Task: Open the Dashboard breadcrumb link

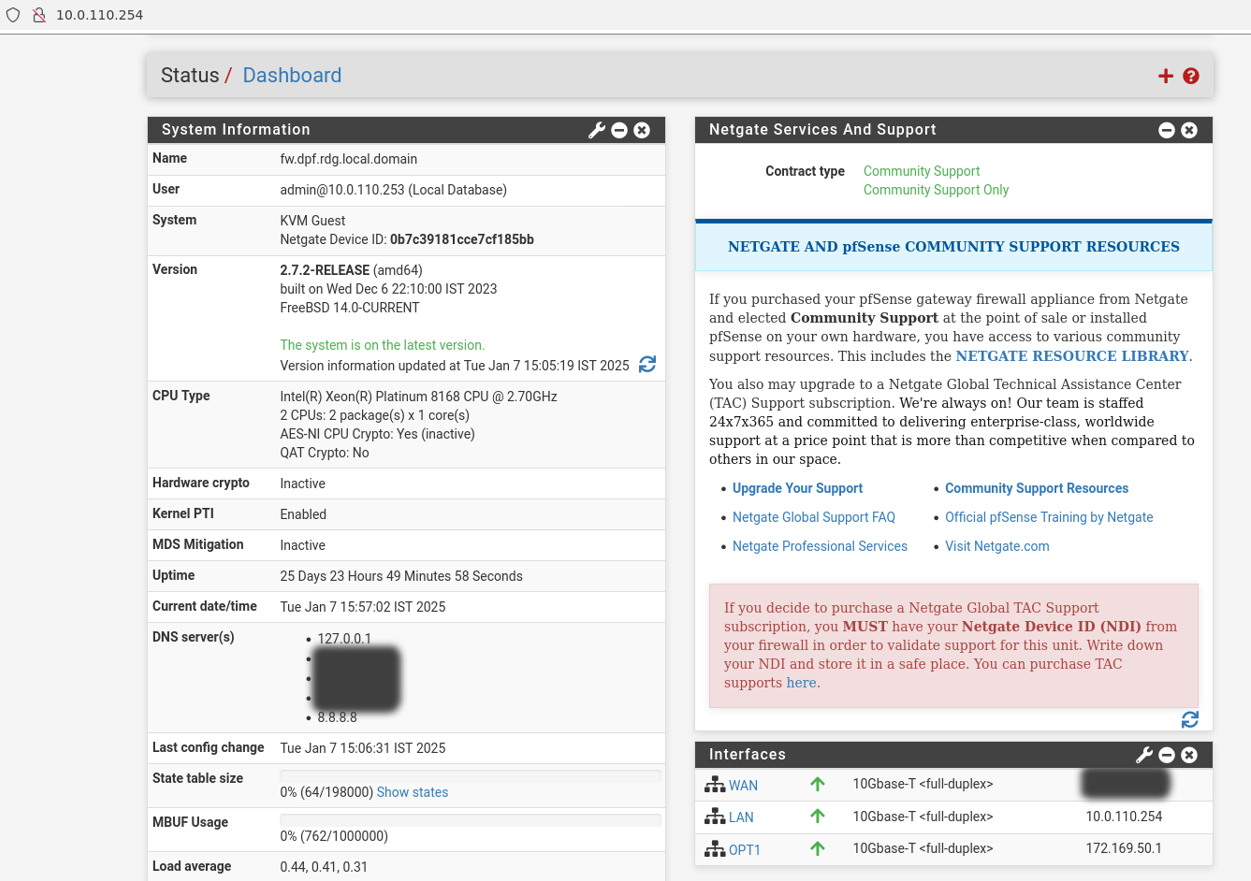Action: (291, 75)
